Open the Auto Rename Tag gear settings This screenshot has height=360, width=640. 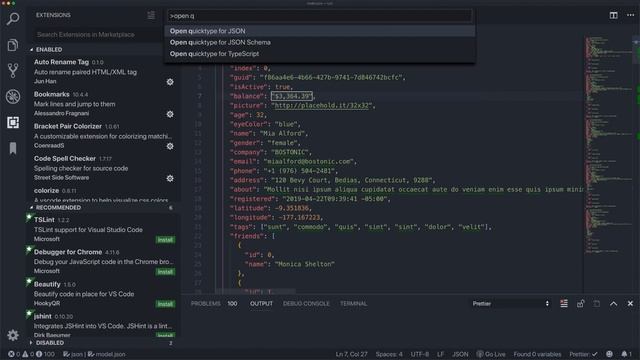pyautogui.click(x=170, y=82)
